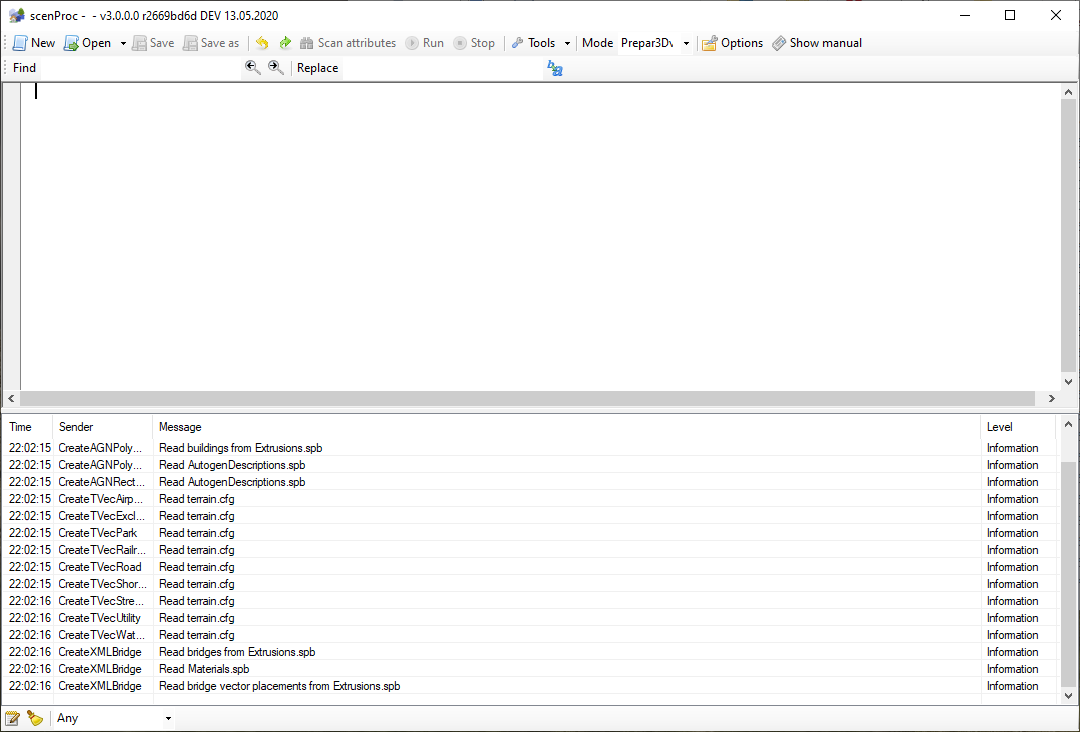The height and width of the screenshot is (732, 1080).
Task: Click the editor horizontal scrollbar left arrow
Action: tap(11, 399)
